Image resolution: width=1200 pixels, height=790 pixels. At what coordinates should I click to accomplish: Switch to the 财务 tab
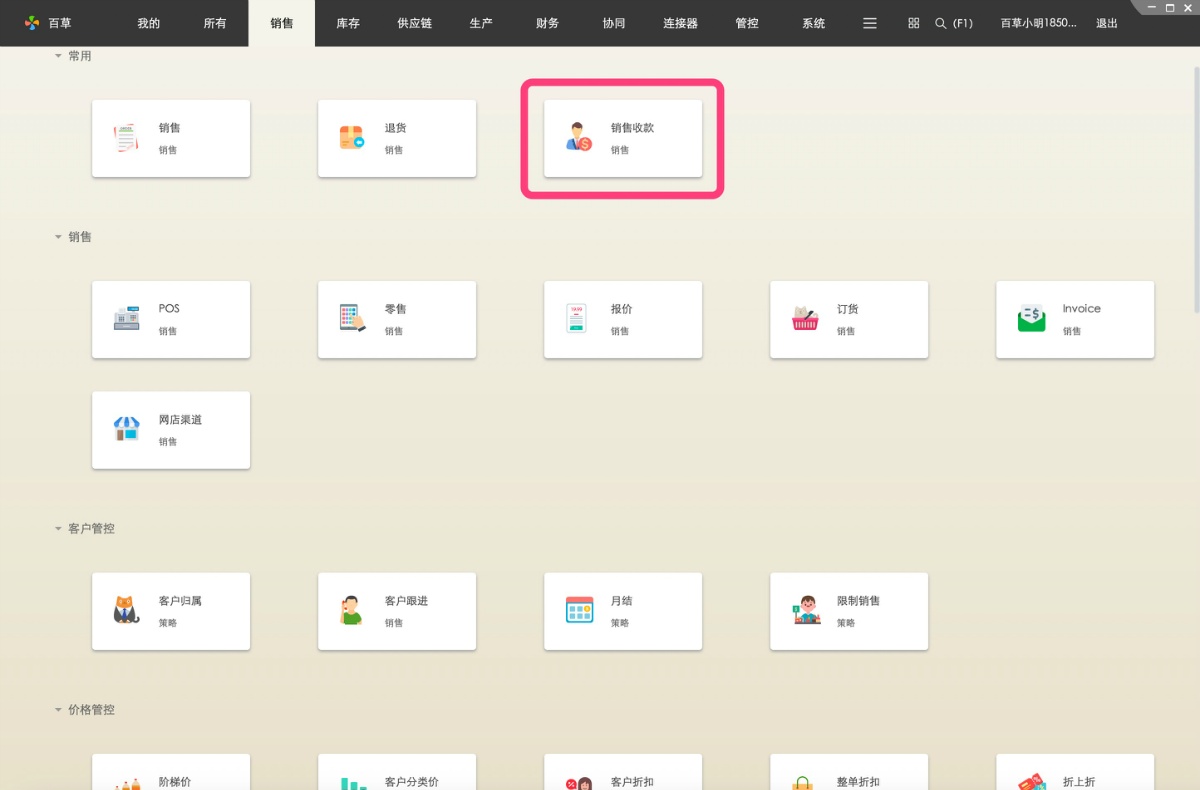(548, 23)
